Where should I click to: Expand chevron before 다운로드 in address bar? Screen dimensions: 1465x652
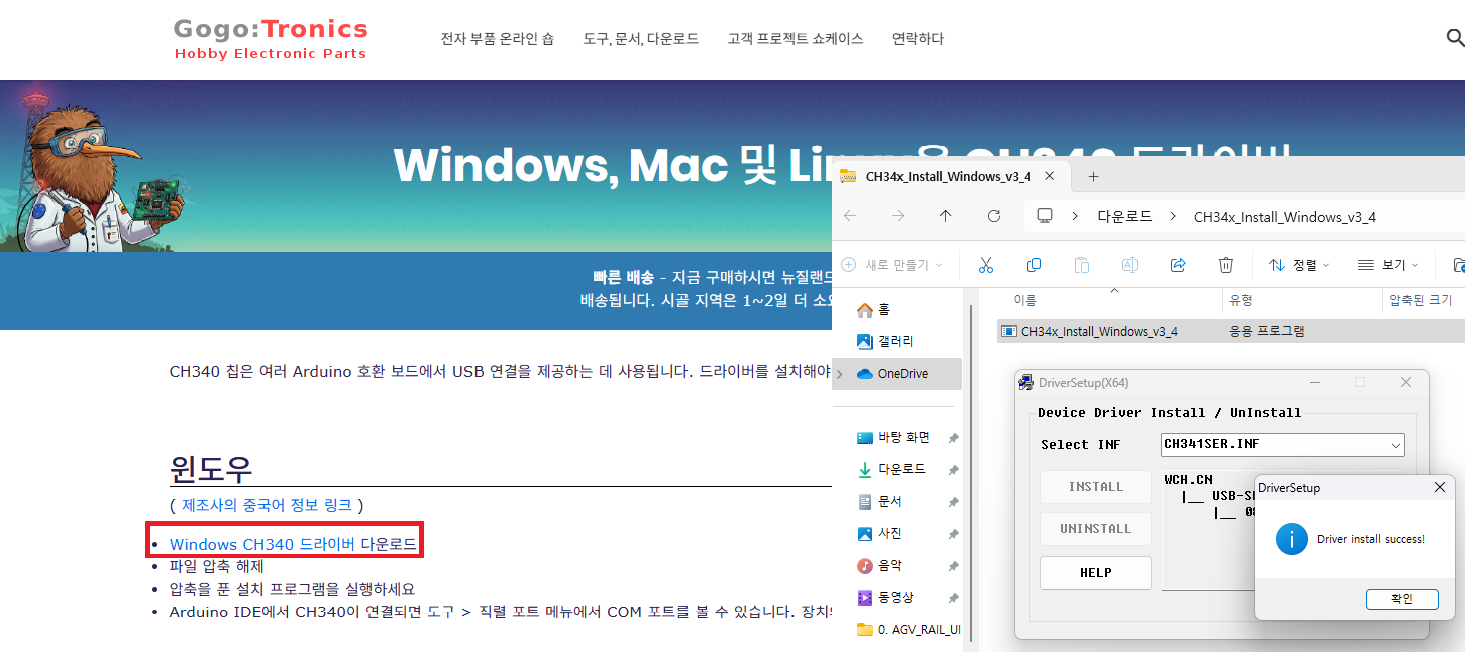(x=1075, y=216)
